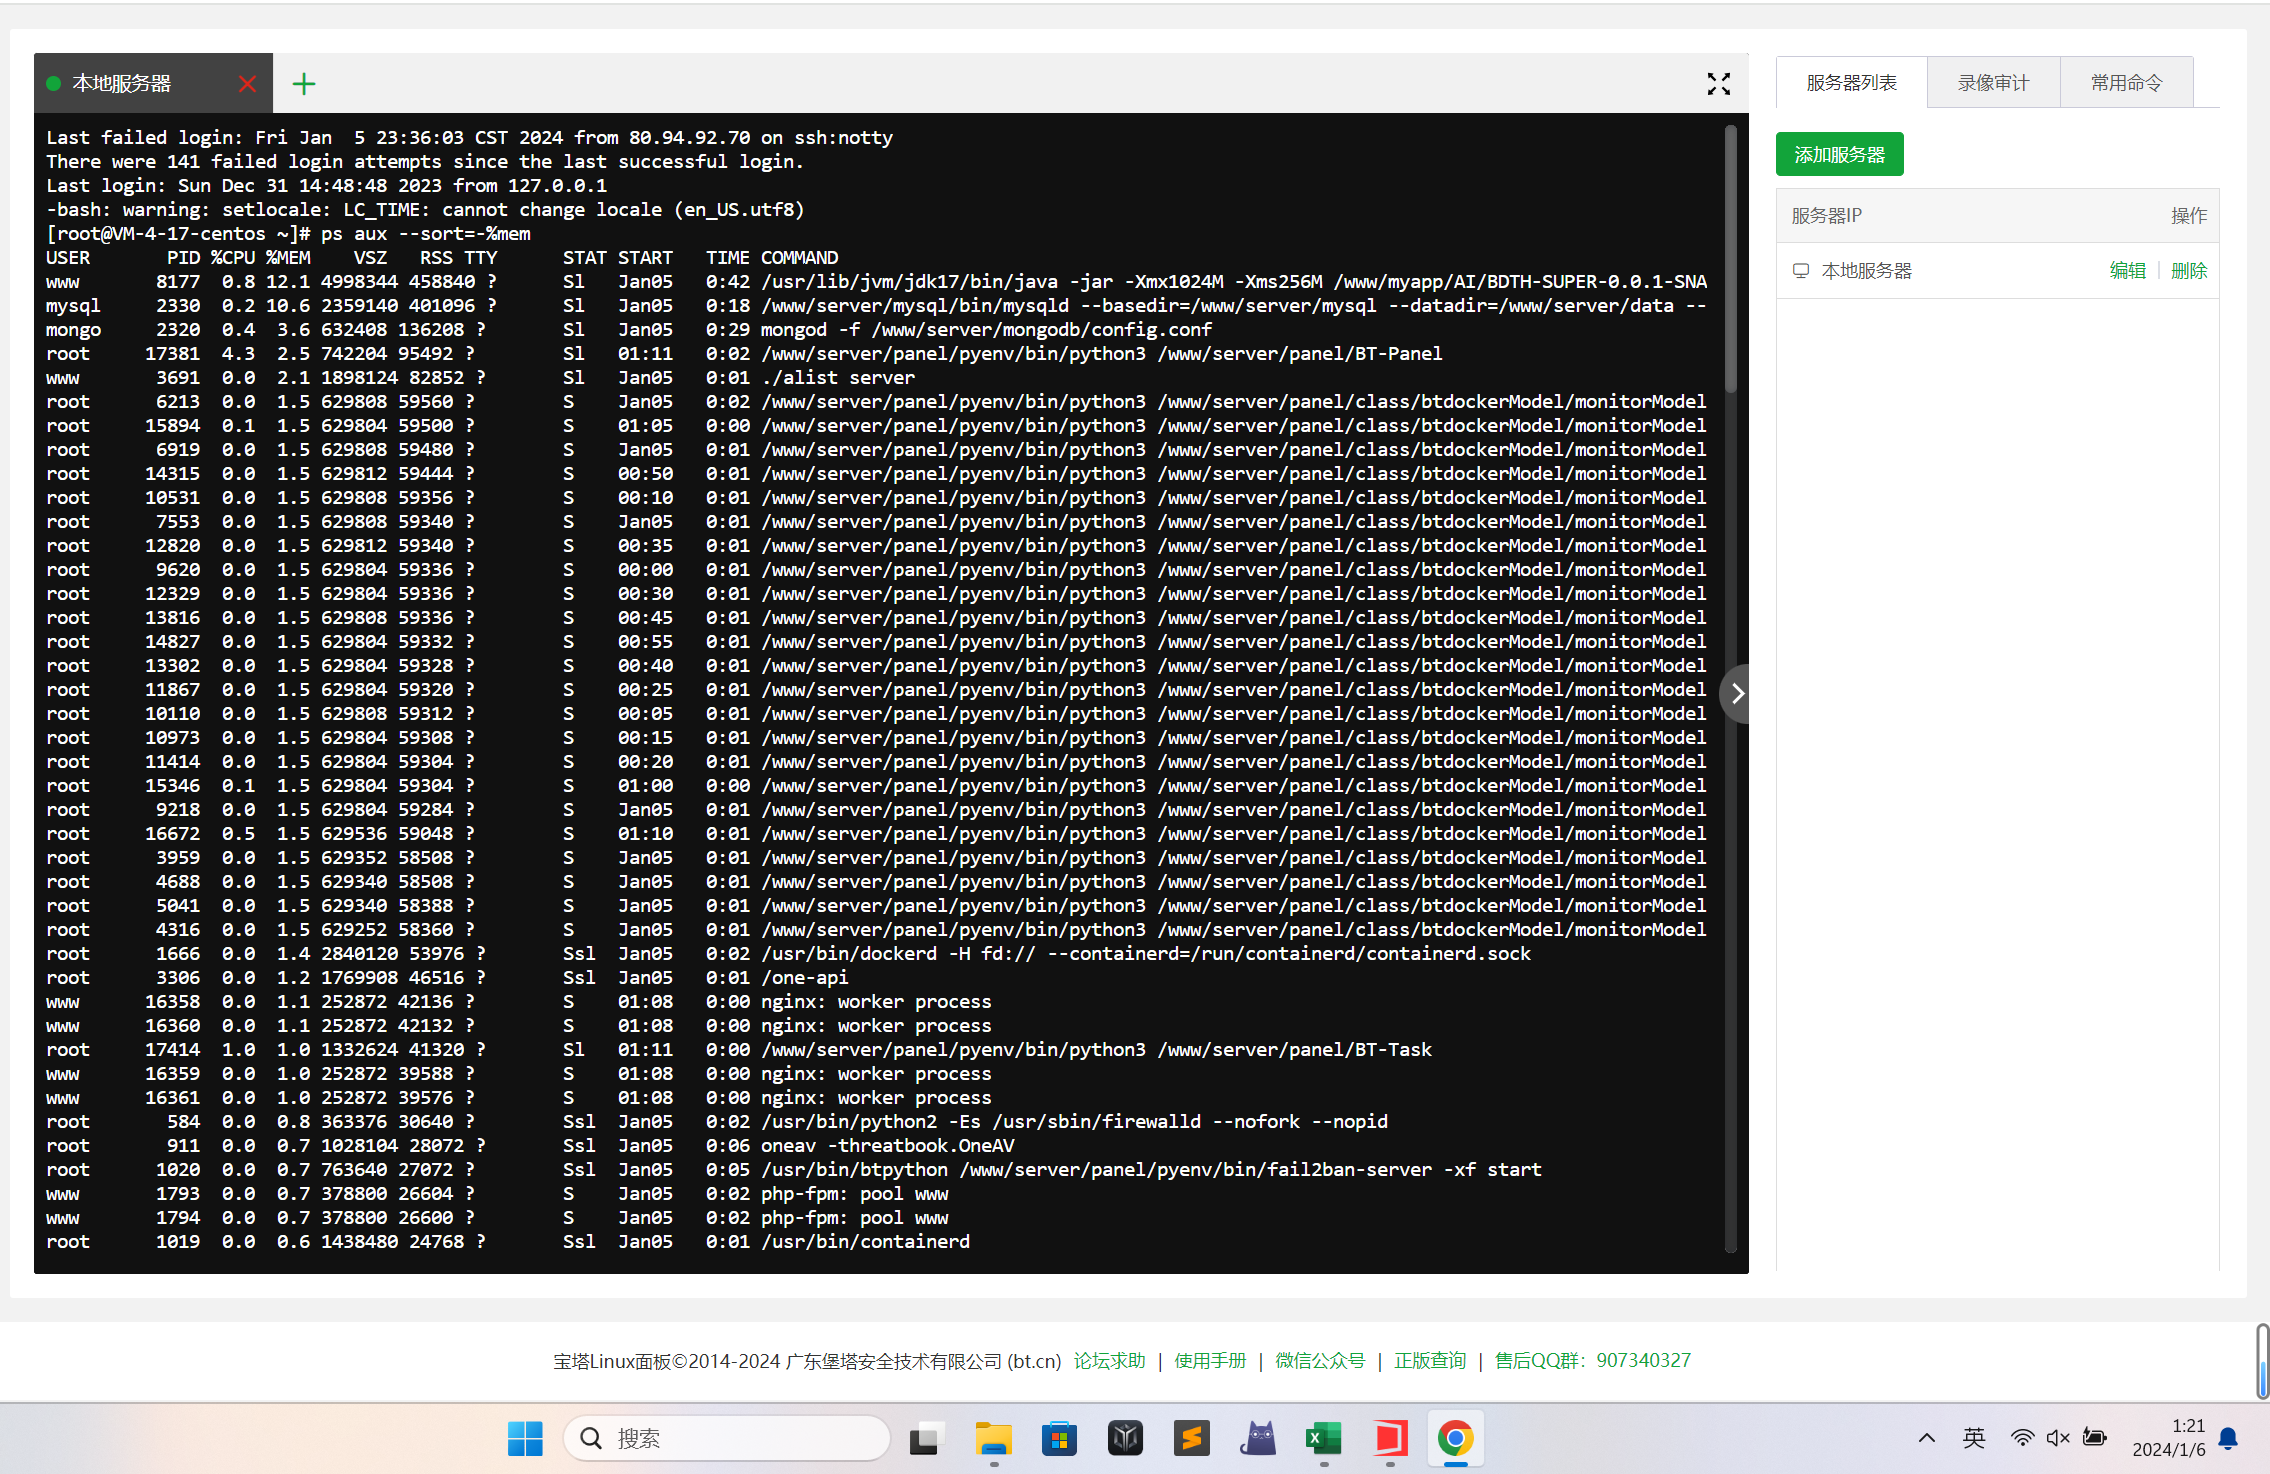Screen dimensions: 2270x1474
Task: Click the 操作 column header
Action: (2188, 216)
